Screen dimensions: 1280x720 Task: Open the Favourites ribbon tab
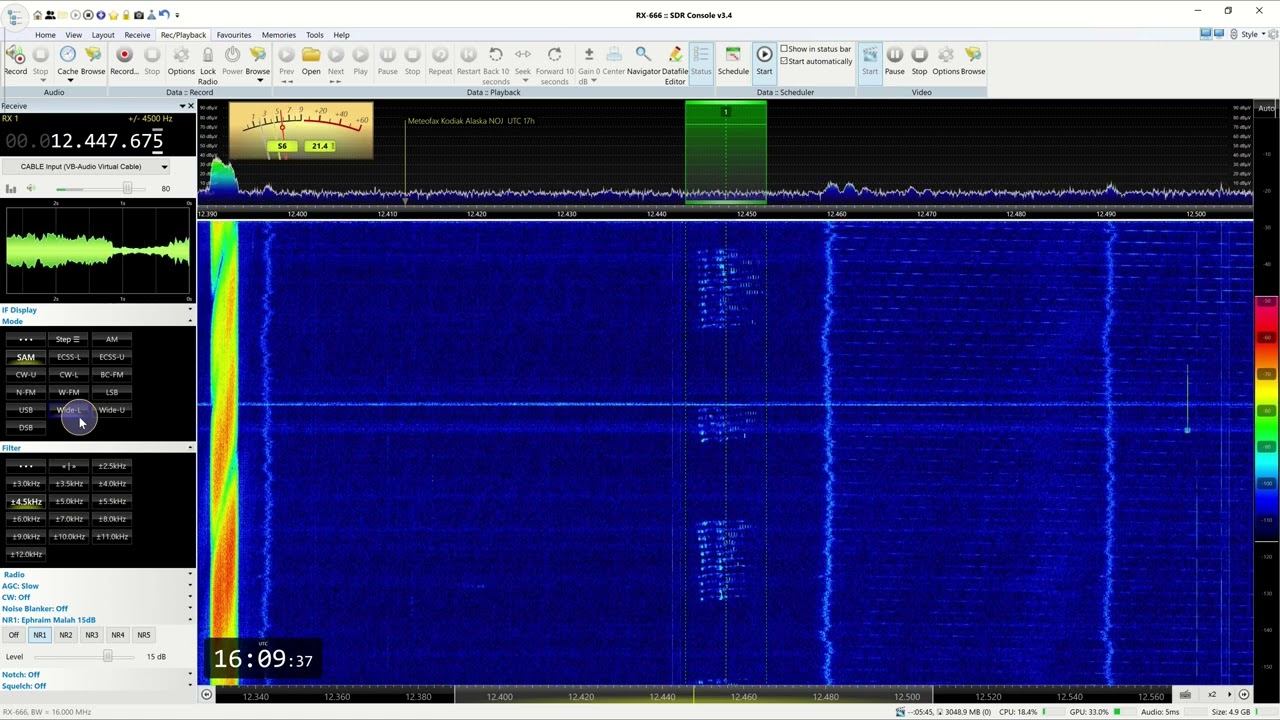click(234, 35)
